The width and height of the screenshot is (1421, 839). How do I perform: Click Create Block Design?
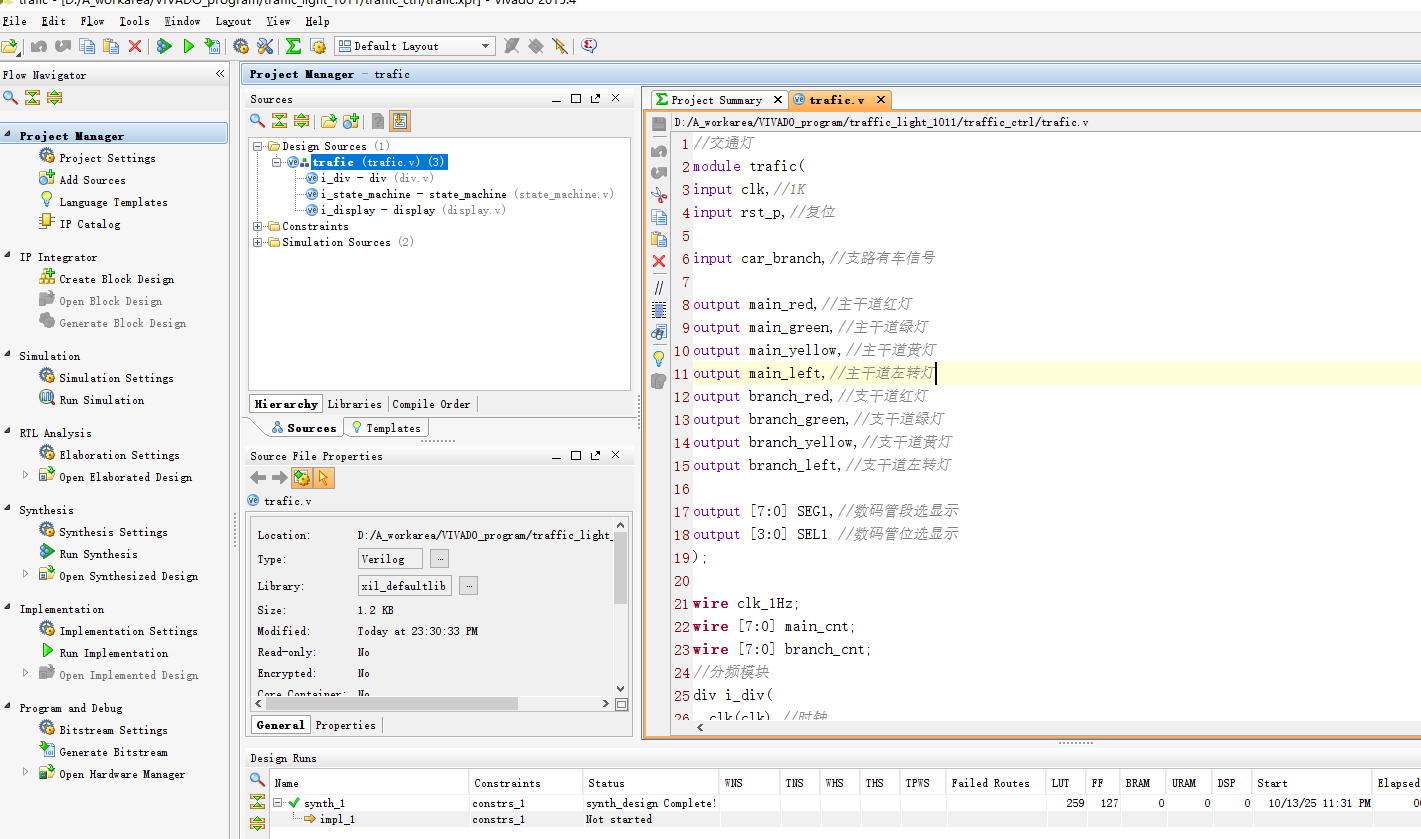coord(116,279)
